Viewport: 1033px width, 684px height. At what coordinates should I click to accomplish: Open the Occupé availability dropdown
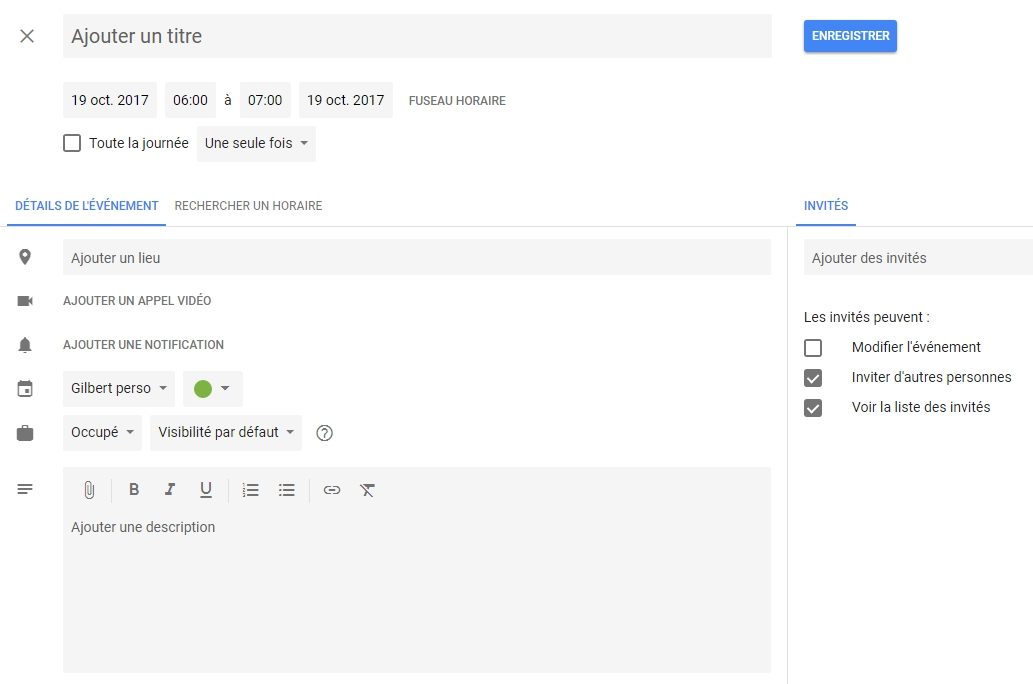[x=102, y=433]
